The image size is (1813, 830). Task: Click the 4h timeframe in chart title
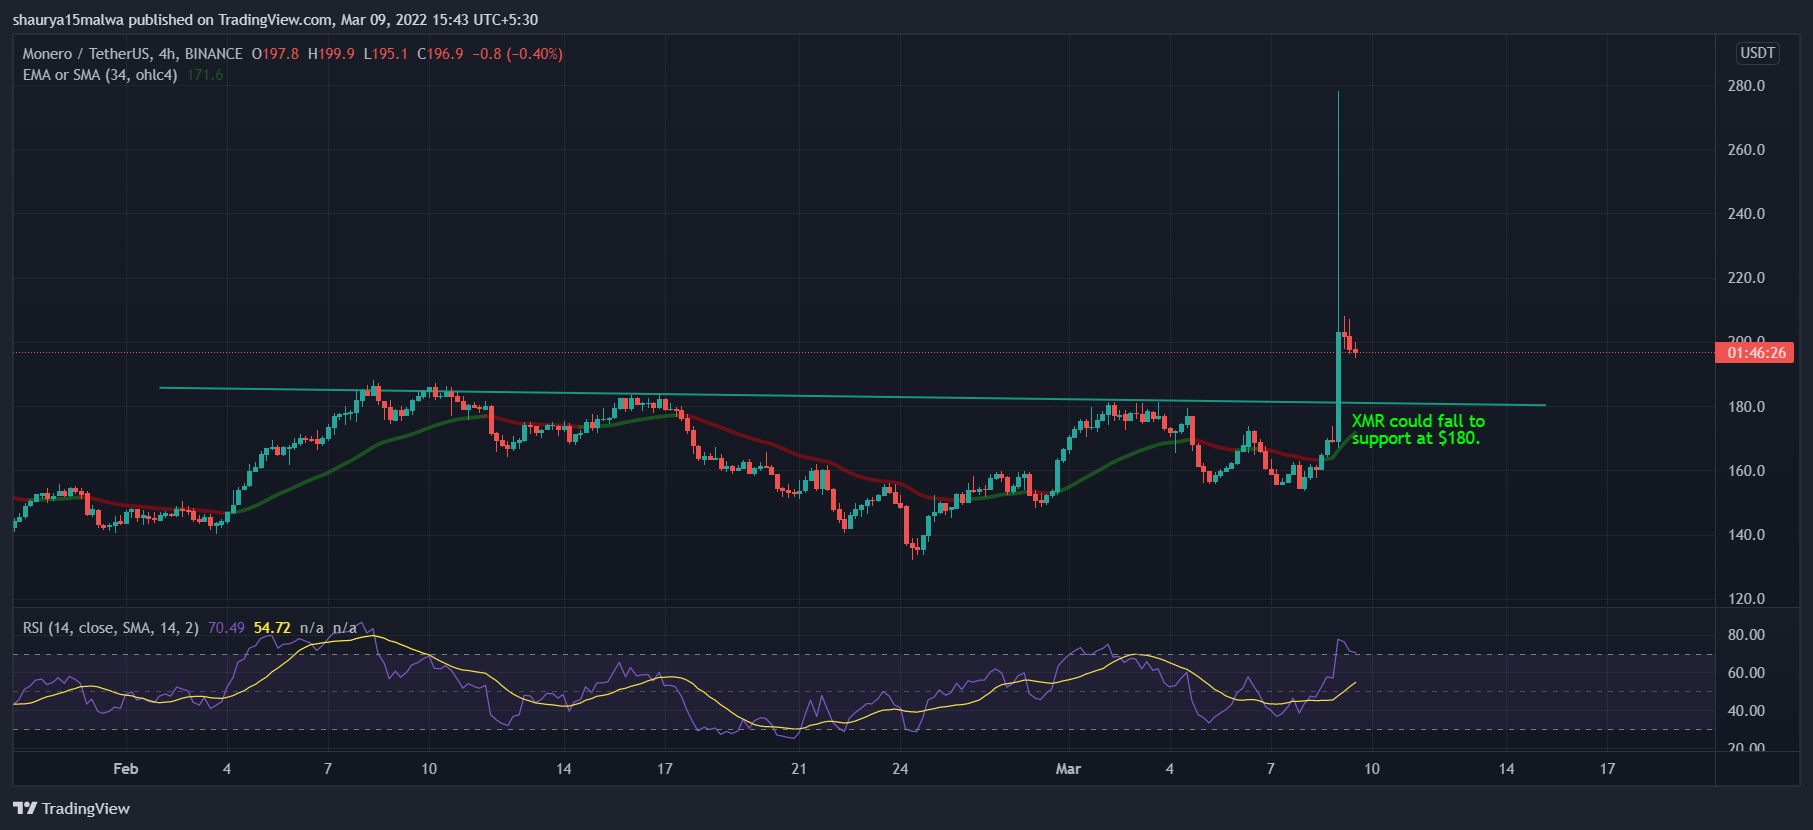pos(167,54)
